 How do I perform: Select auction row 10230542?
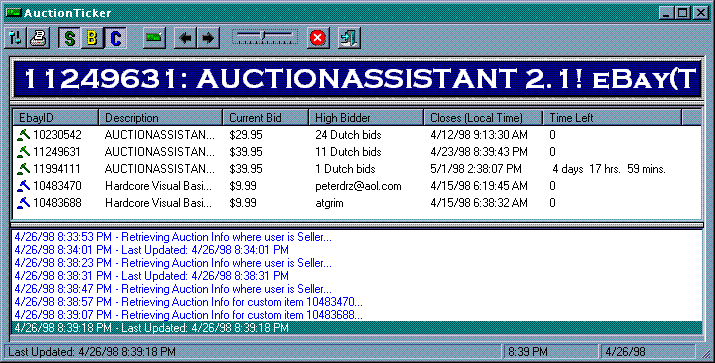[x=357, y=135]
